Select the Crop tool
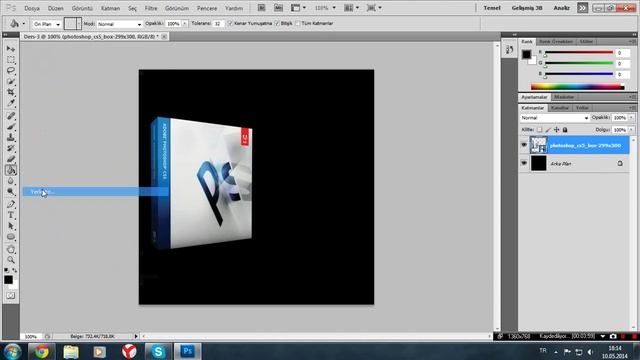This screenshot has height=360, width=640. pos(11,92)
